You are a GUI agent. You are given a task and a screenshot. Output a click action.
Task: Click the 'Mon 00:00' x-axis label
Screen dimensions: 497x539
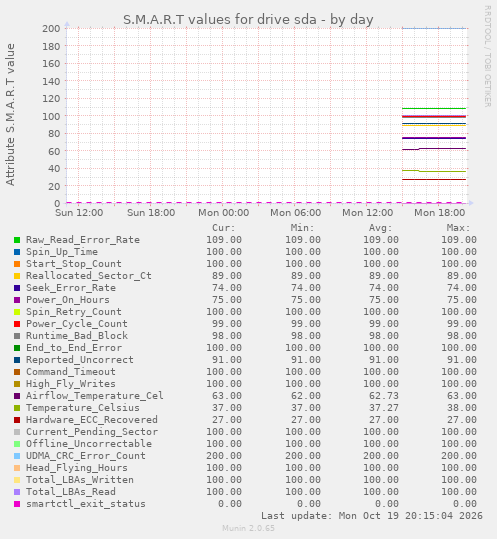pos(224,213)
